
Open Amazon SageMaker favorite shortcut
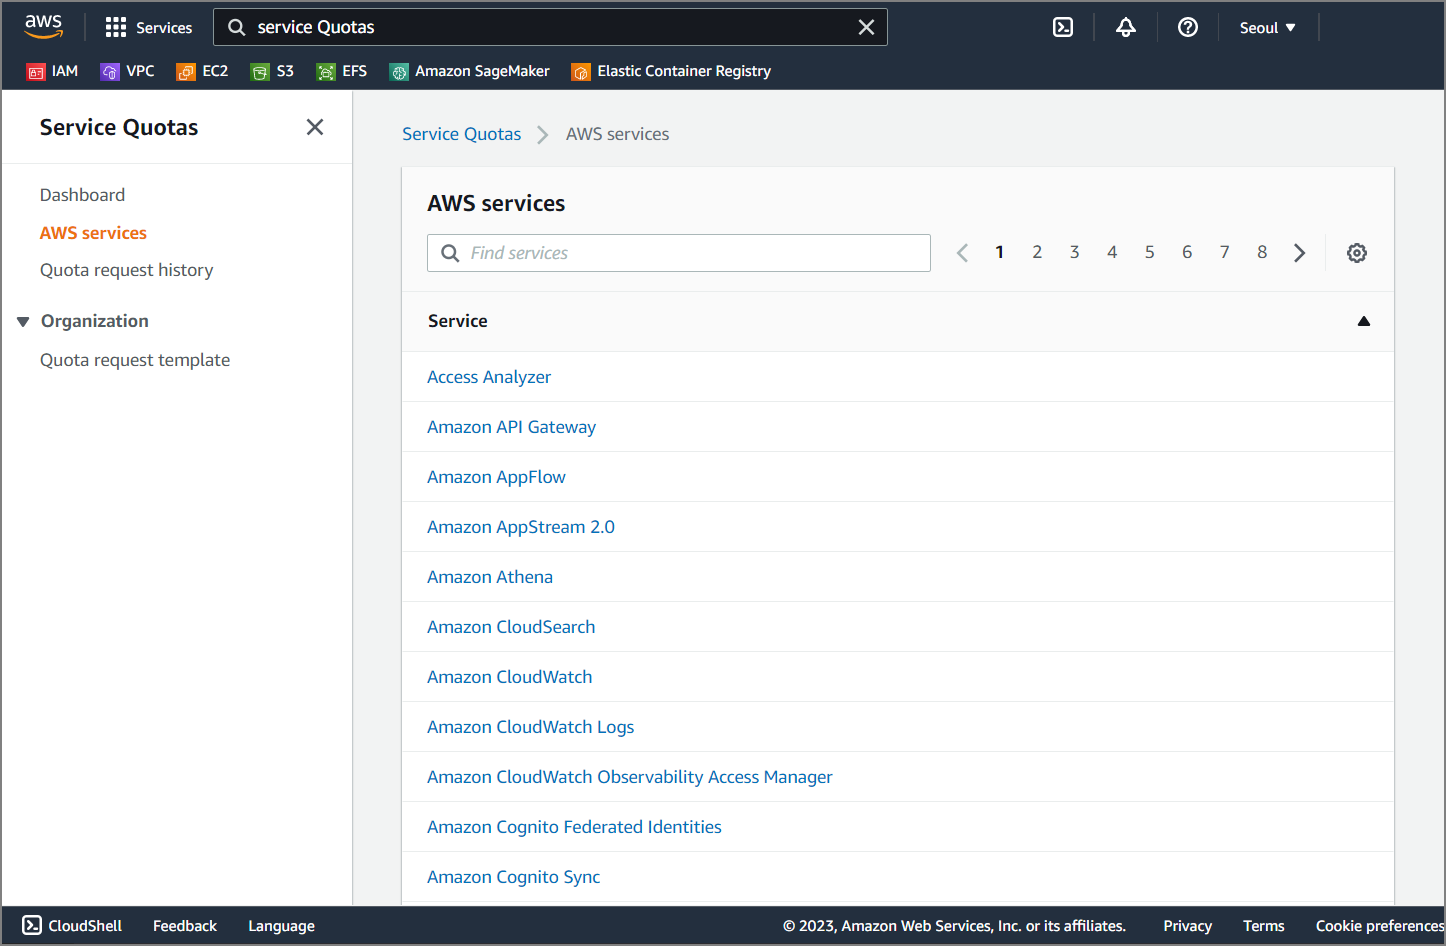click(469, 71)
